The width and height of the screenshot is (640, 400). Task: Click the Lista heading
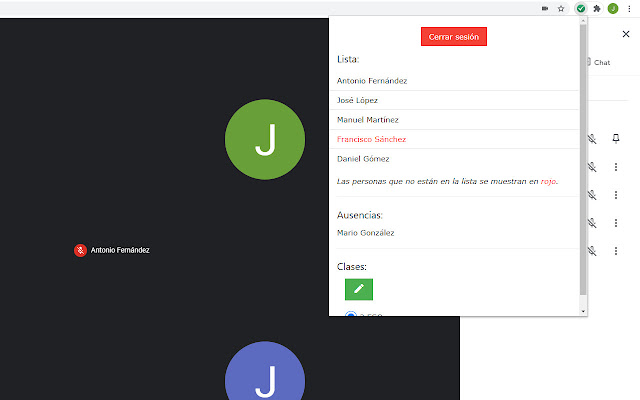click(x=348, y=59)
